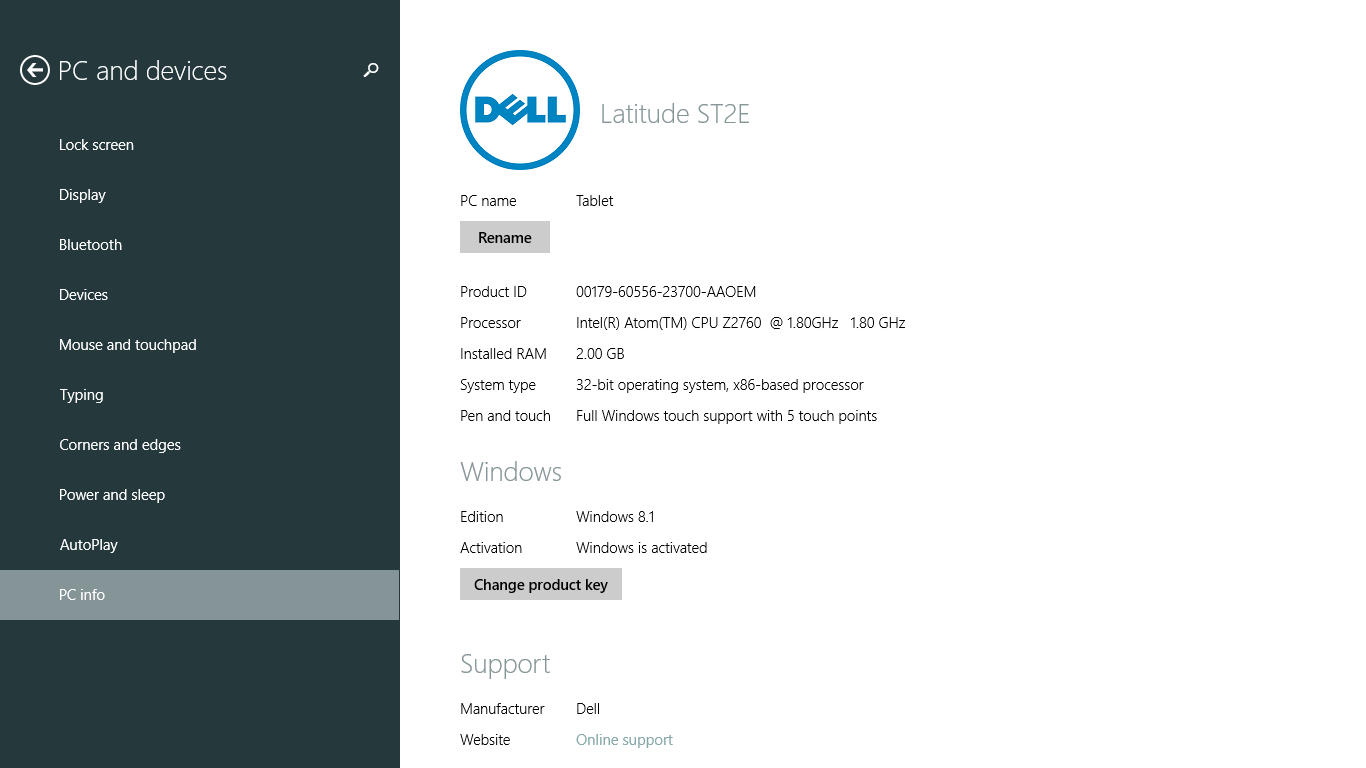Click the Dell logo
This screenshot has width=1366, height=768.
(x=519, y=110)
